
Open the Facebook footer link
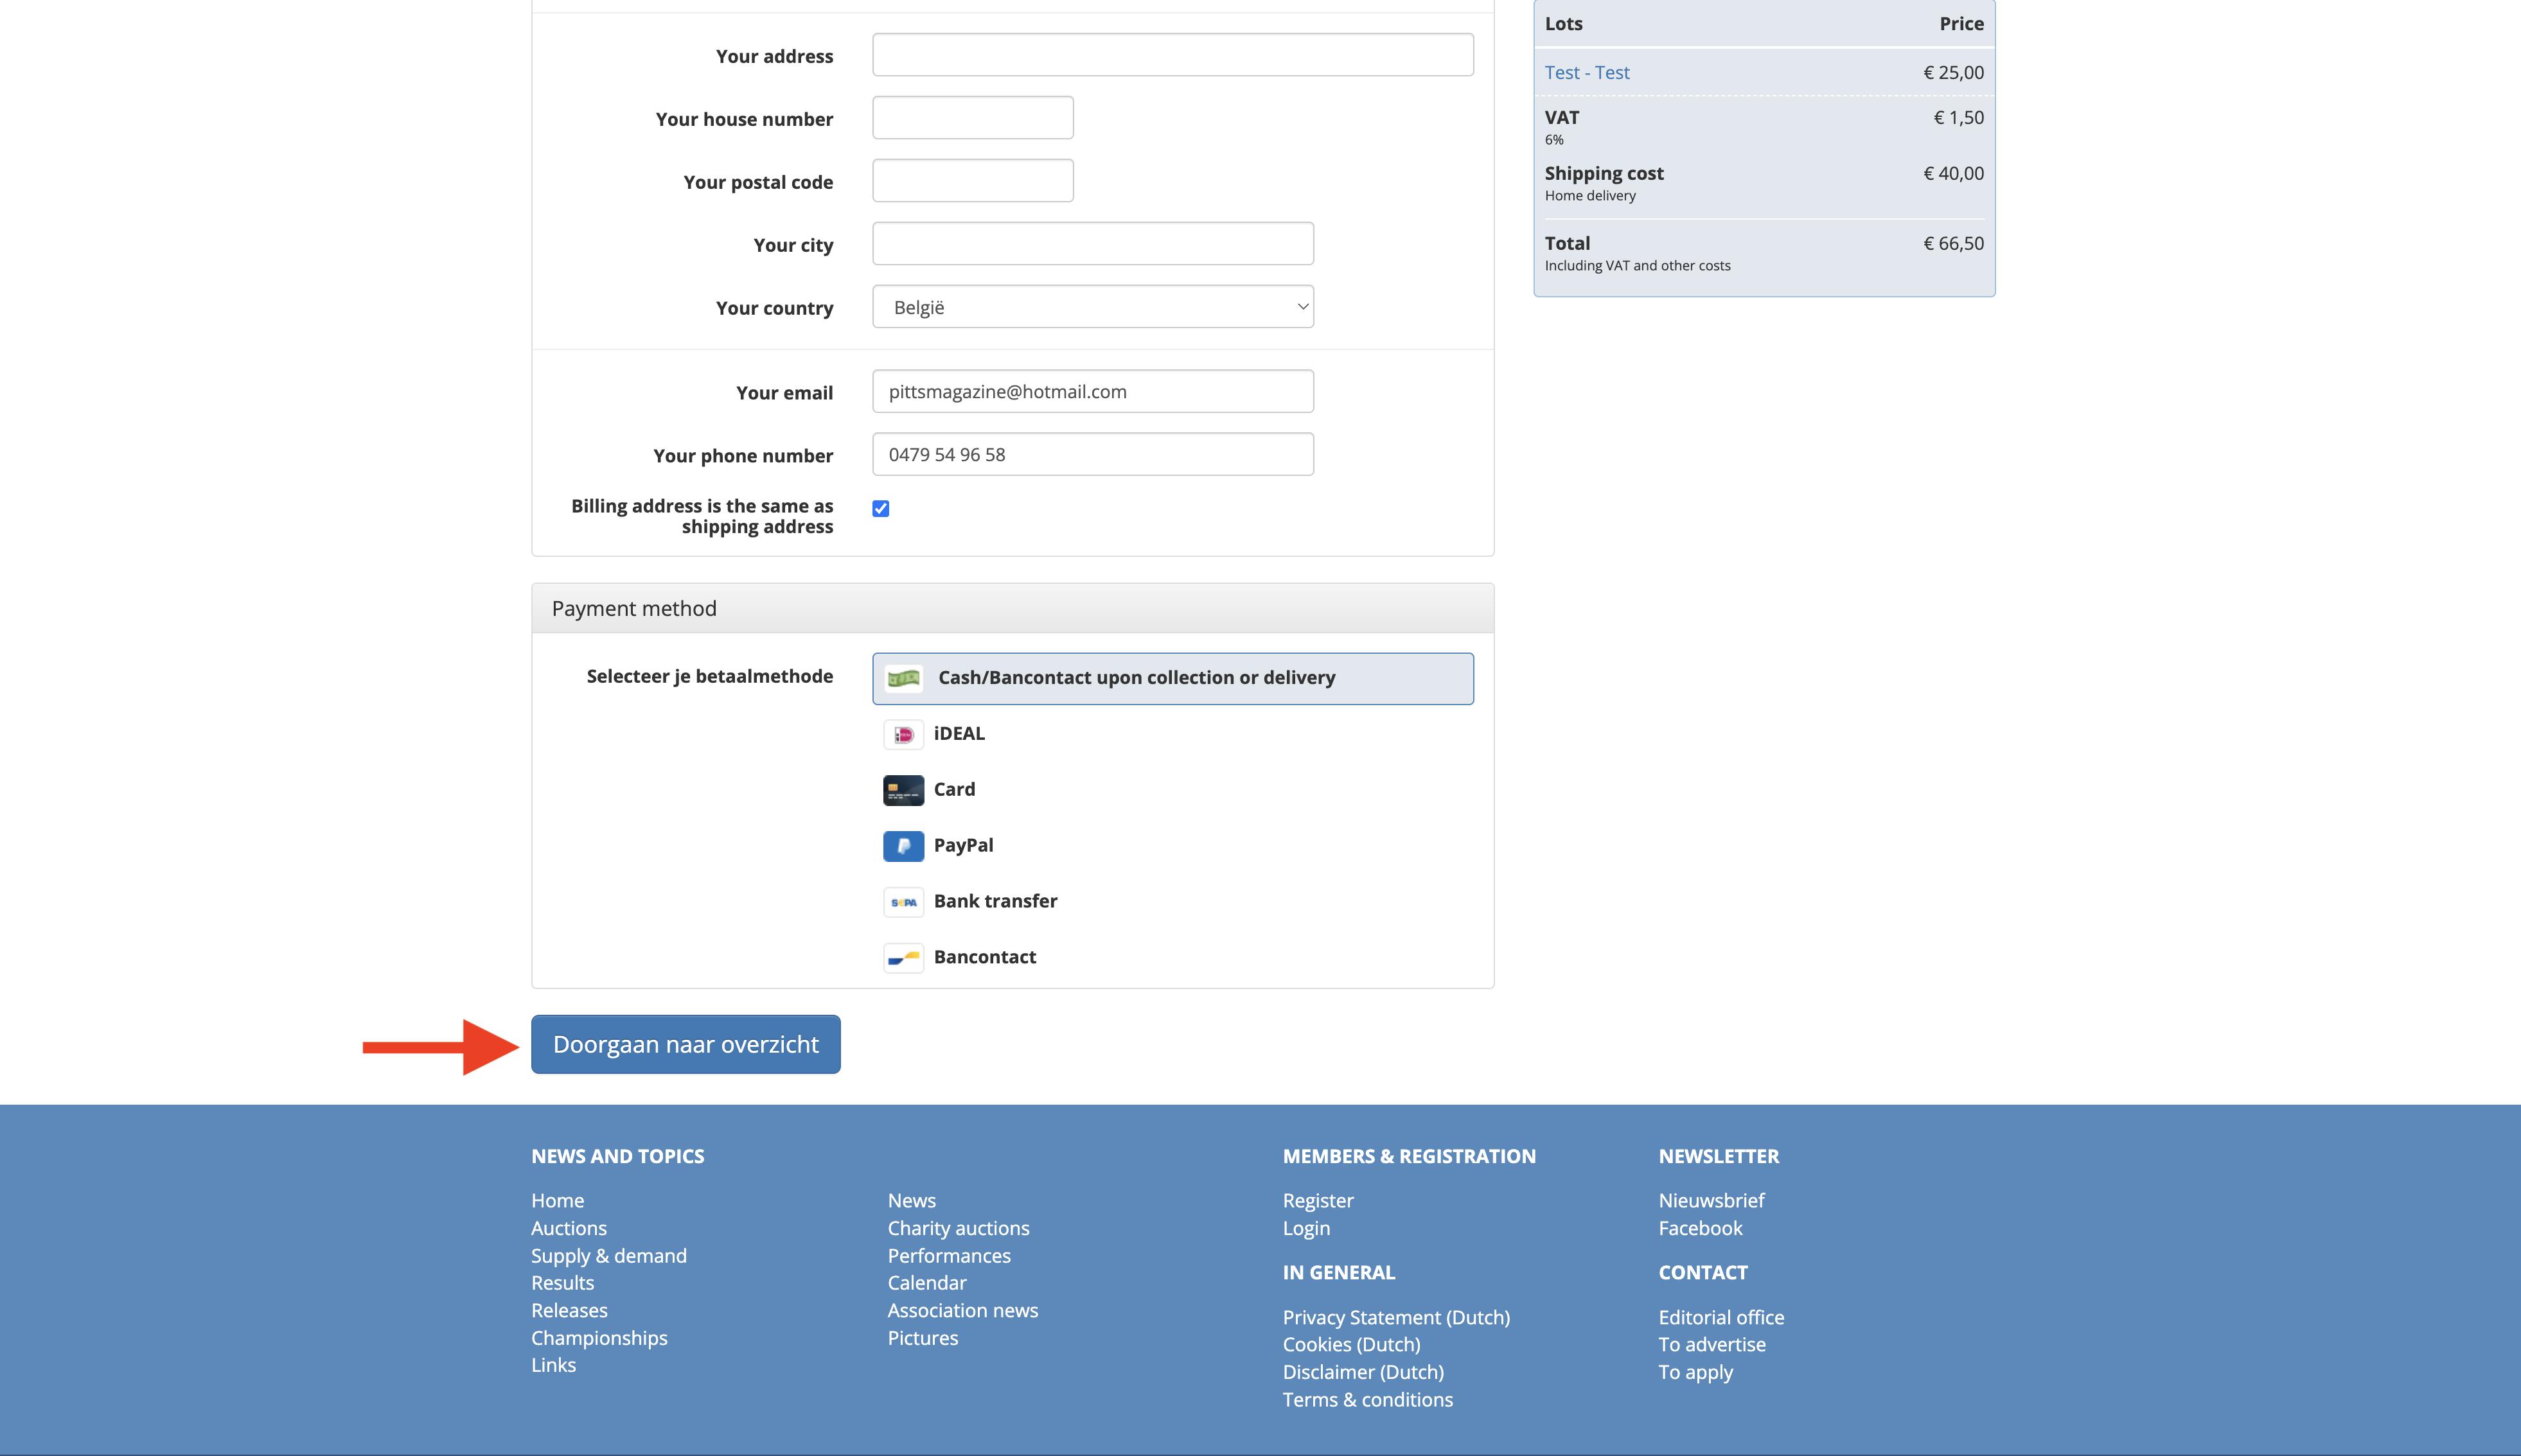(x=1699, y=1228)
